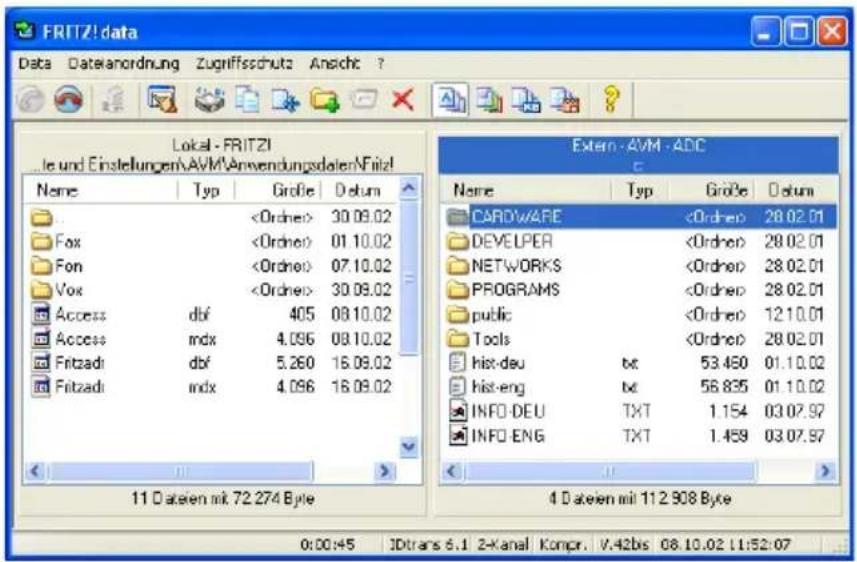Click the local list horizontal scrollbar thumb
Viewport: 857px width, 562px height.
[x=180, y=471]
